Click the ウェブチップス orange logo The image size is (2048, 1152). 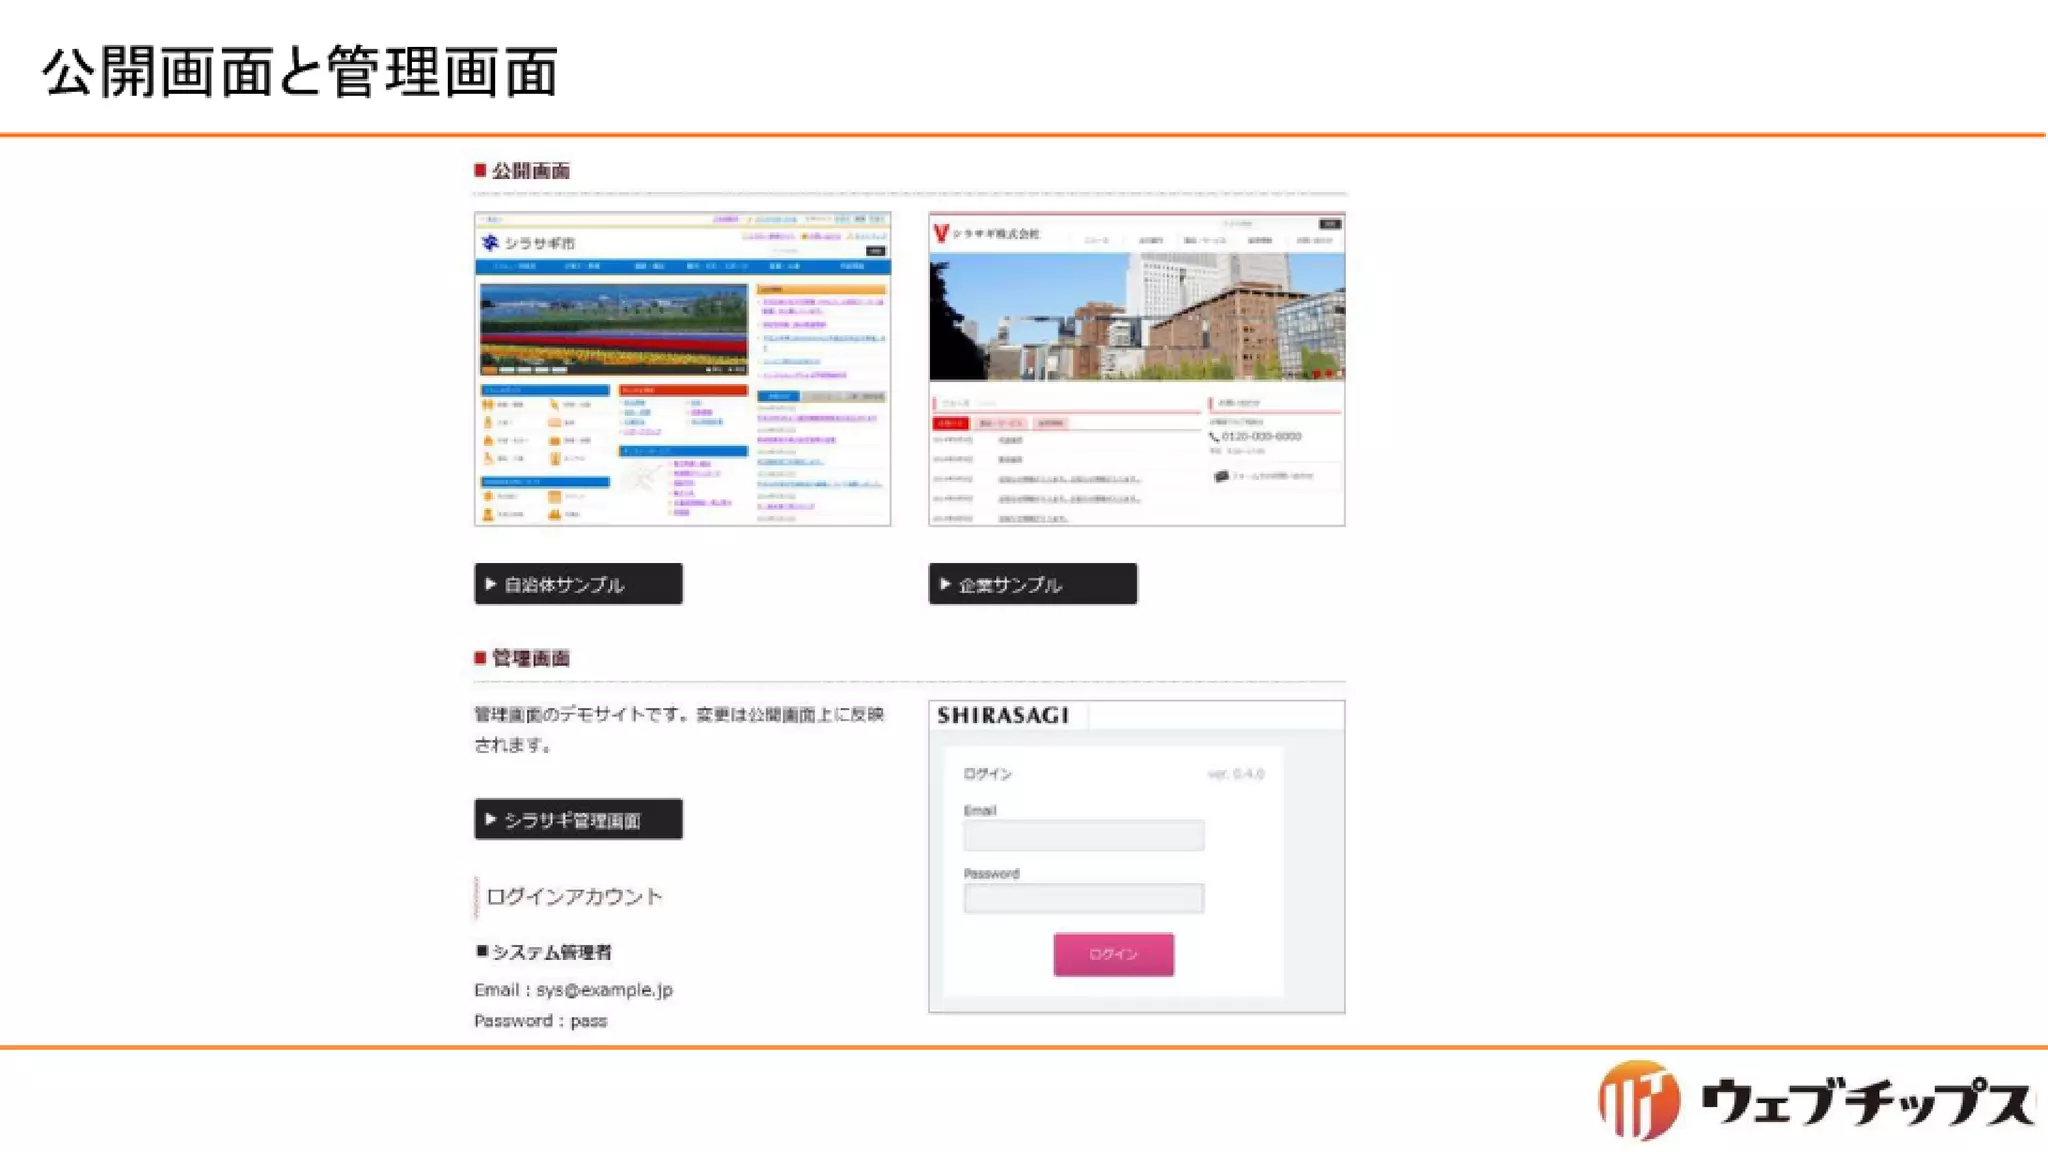point(1638,1101)
